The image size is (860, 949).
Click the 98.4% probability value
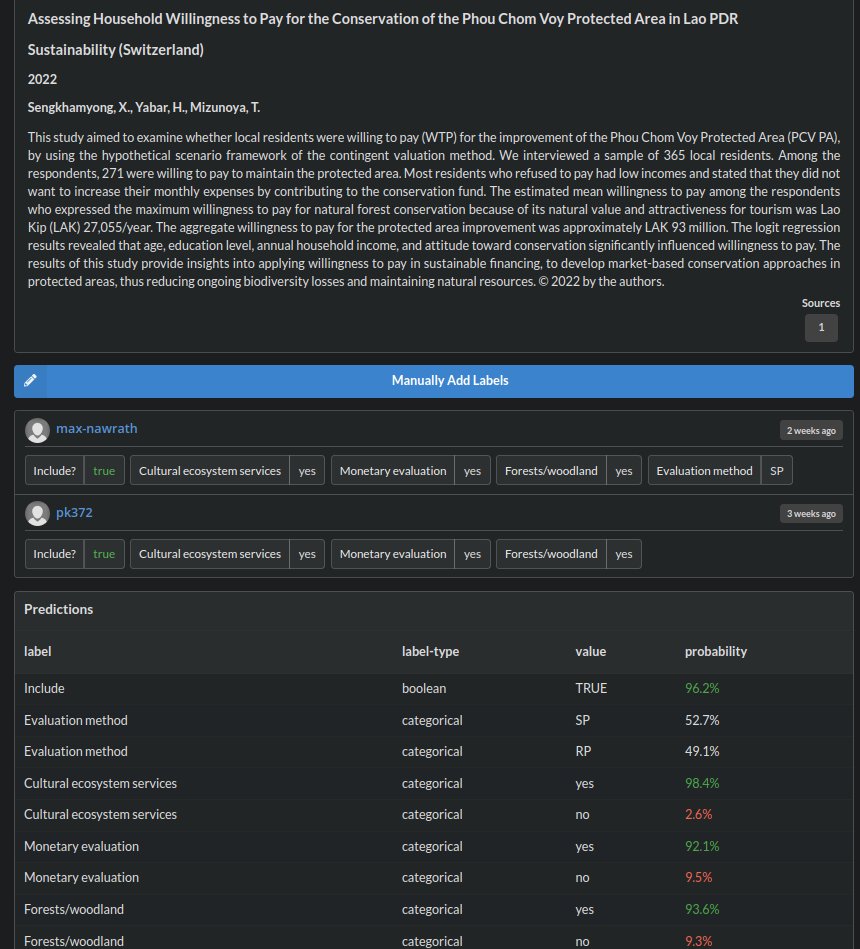(702, 783)
